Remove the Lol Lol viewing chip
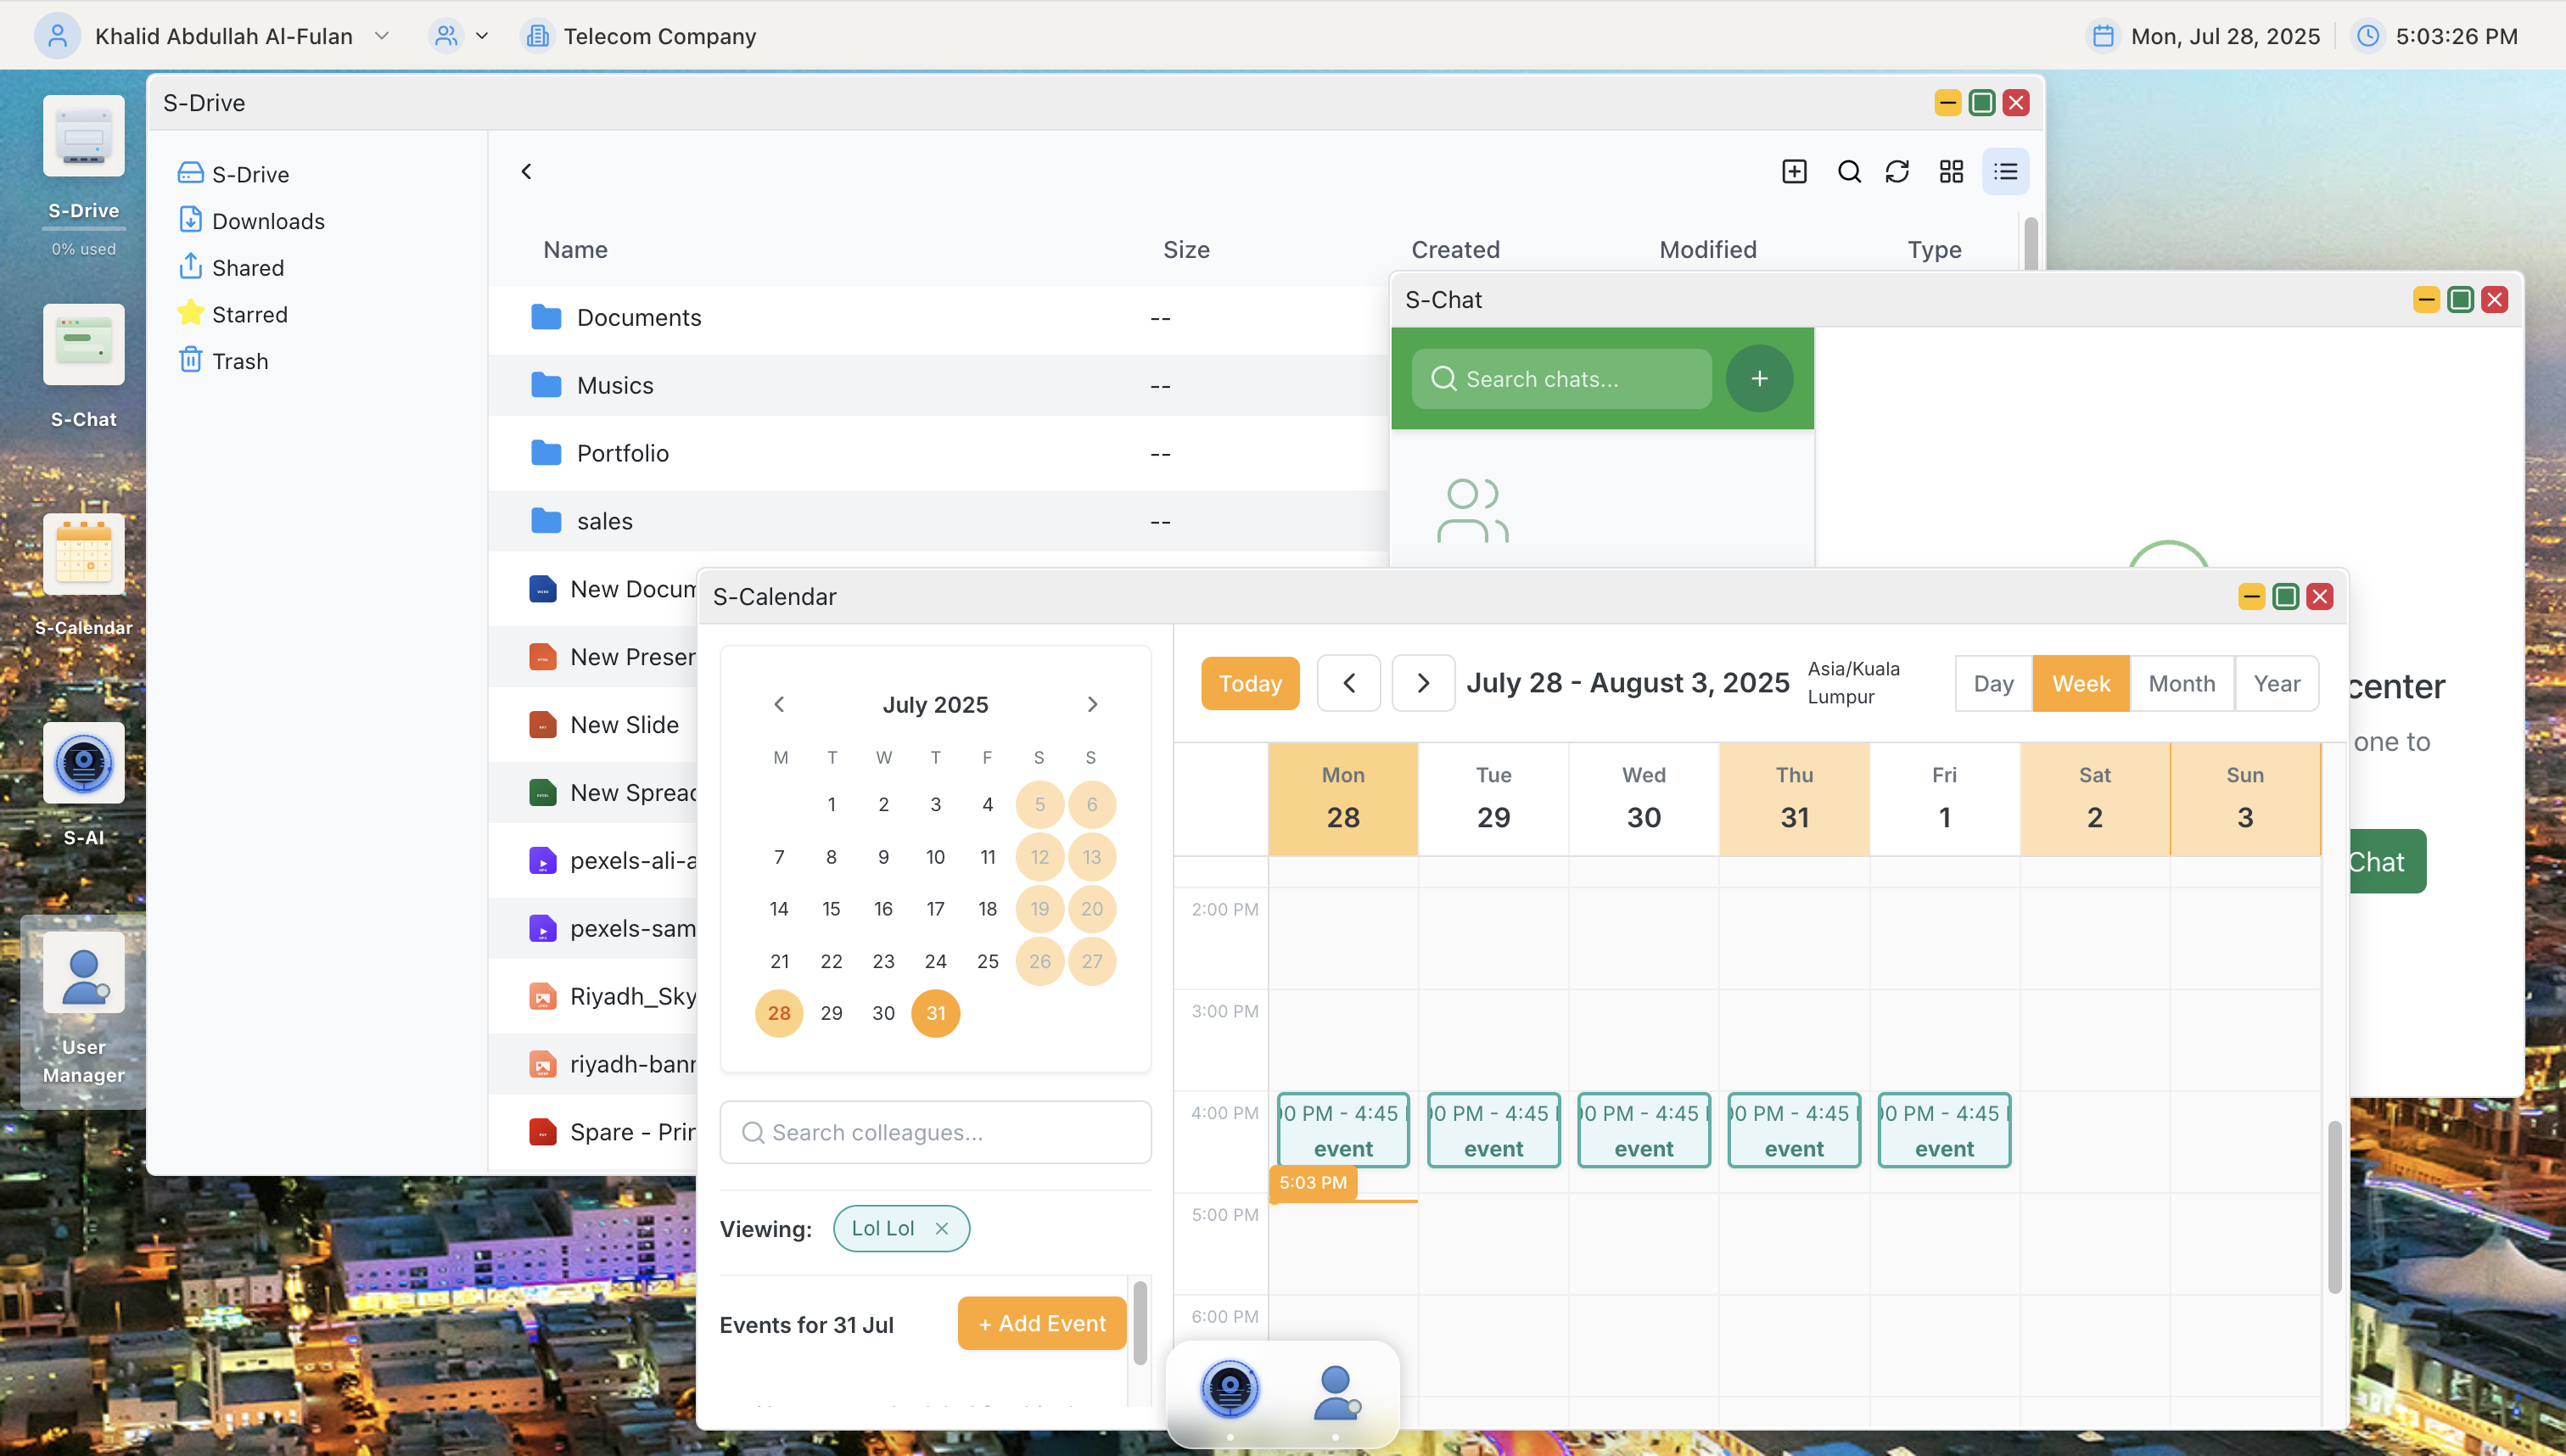 (941, 1228)
